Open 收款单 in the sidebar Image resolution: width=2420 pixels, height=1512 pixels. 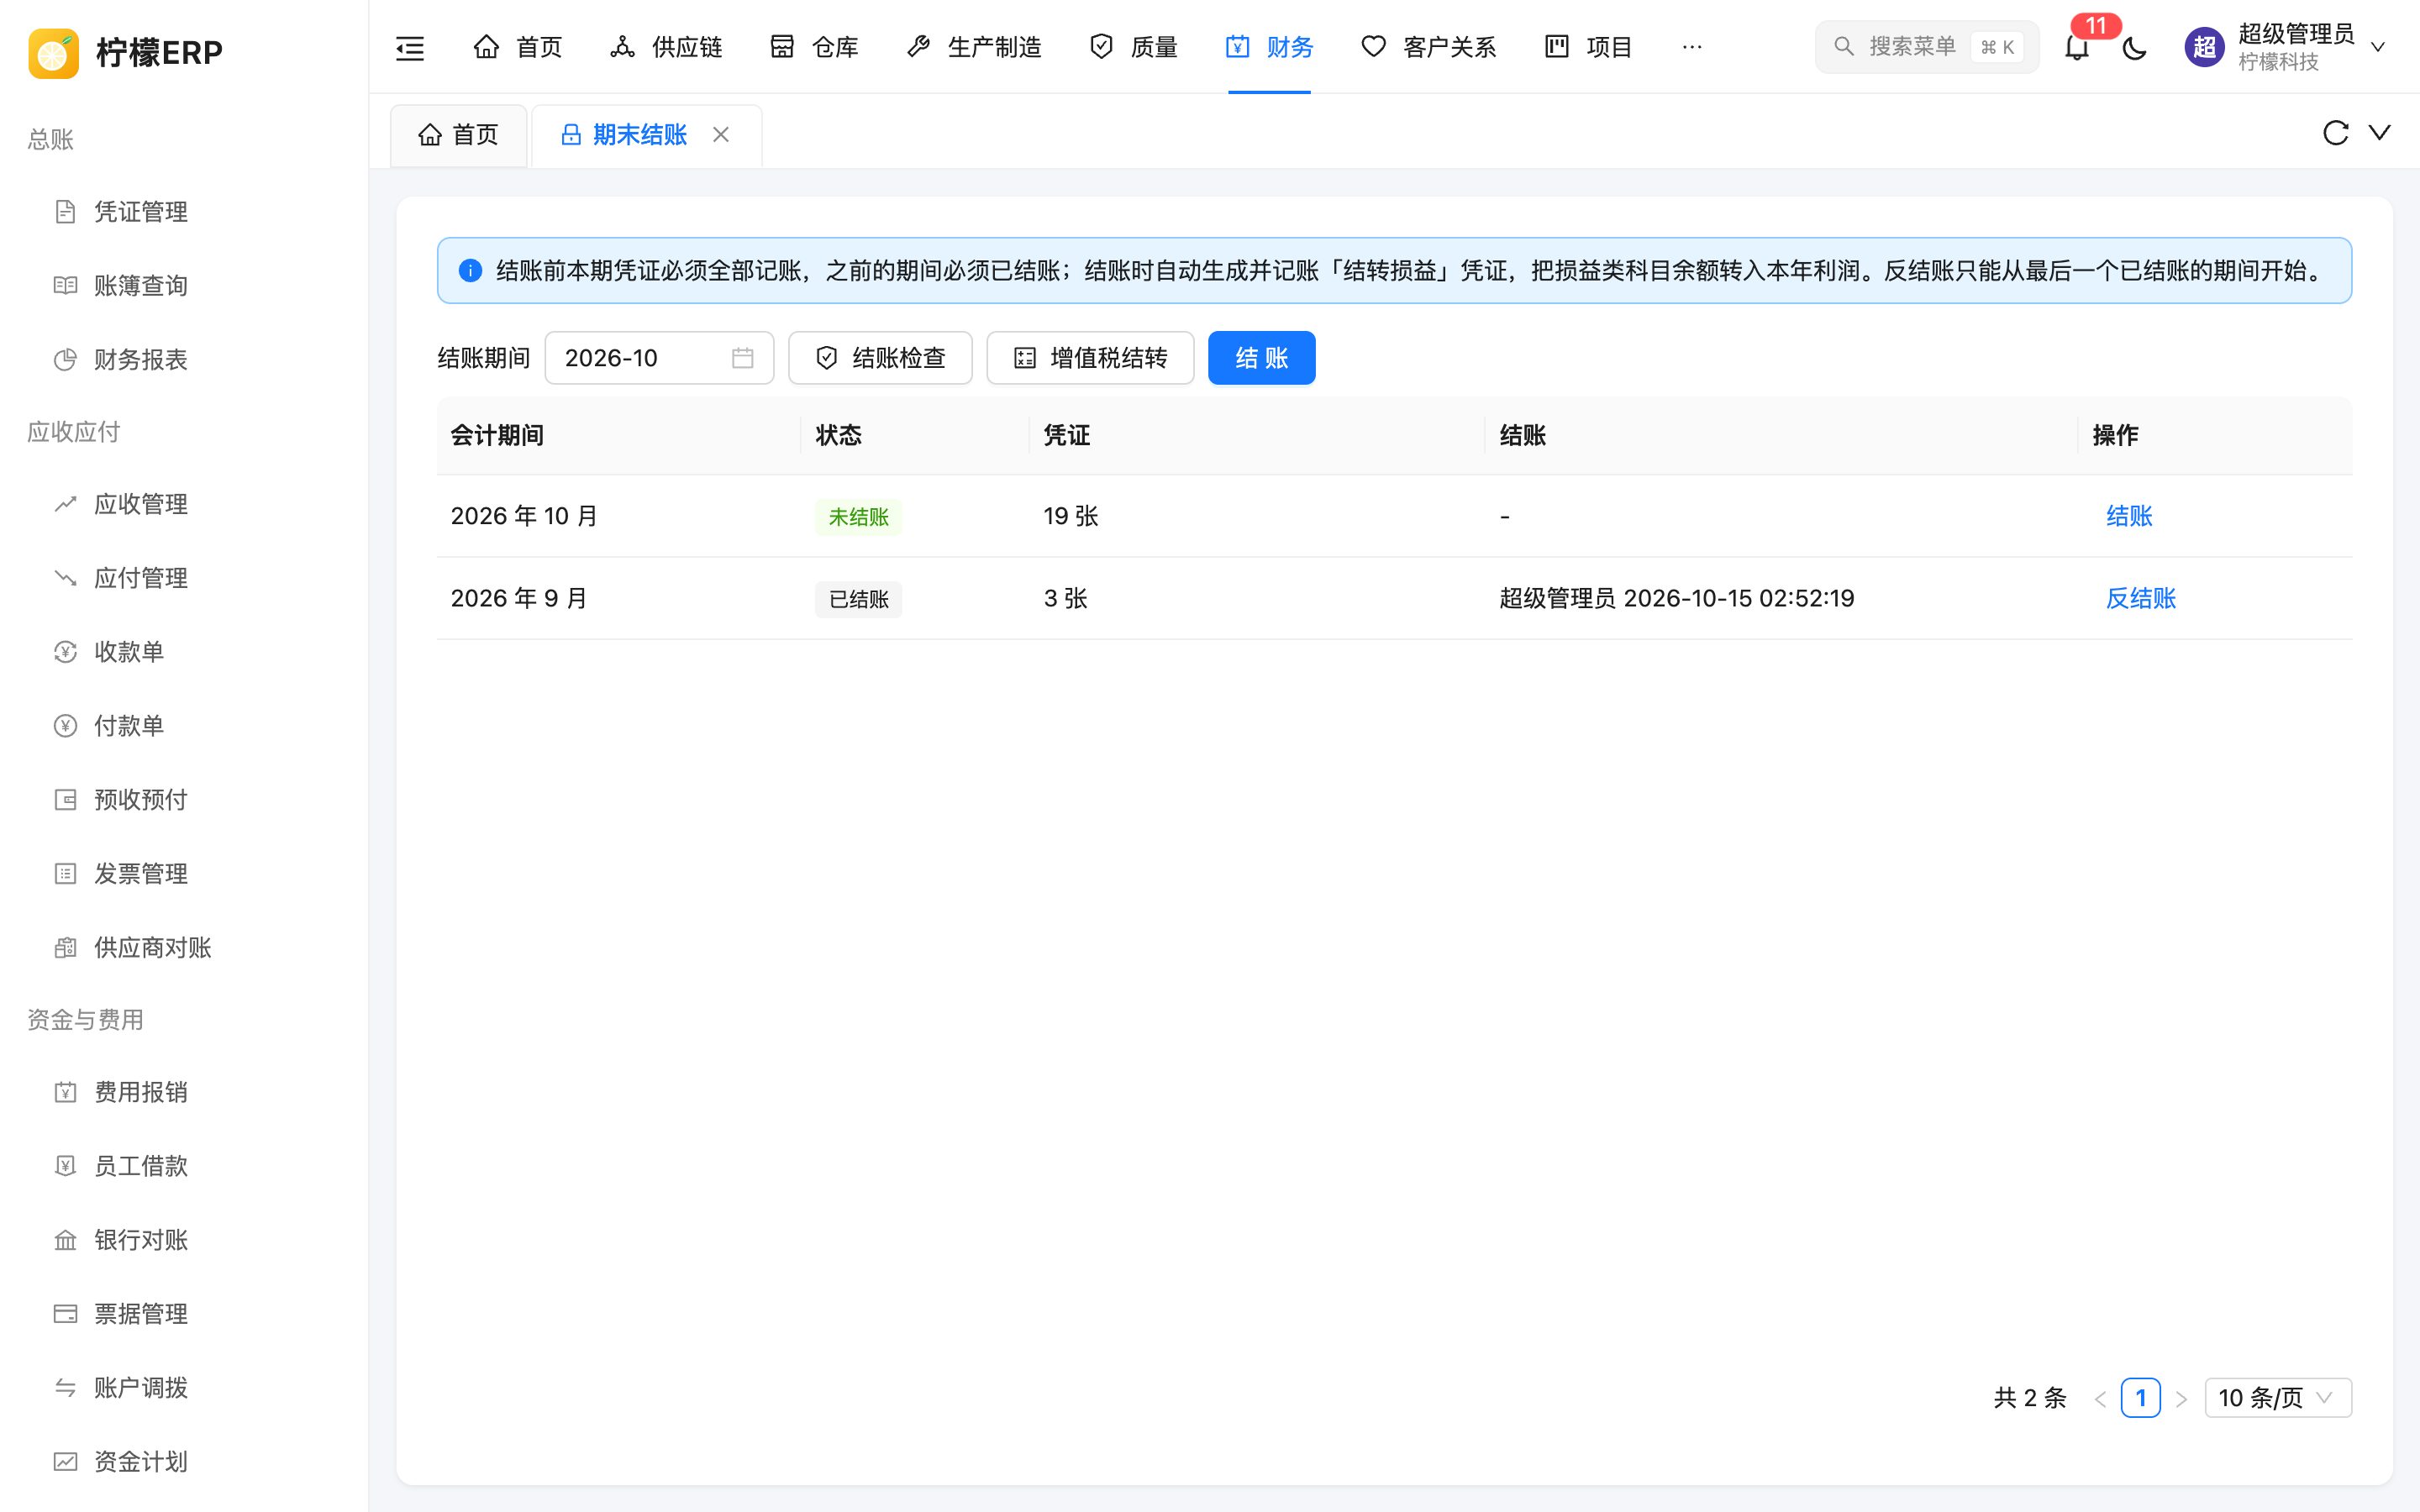[x=185, y=652]
